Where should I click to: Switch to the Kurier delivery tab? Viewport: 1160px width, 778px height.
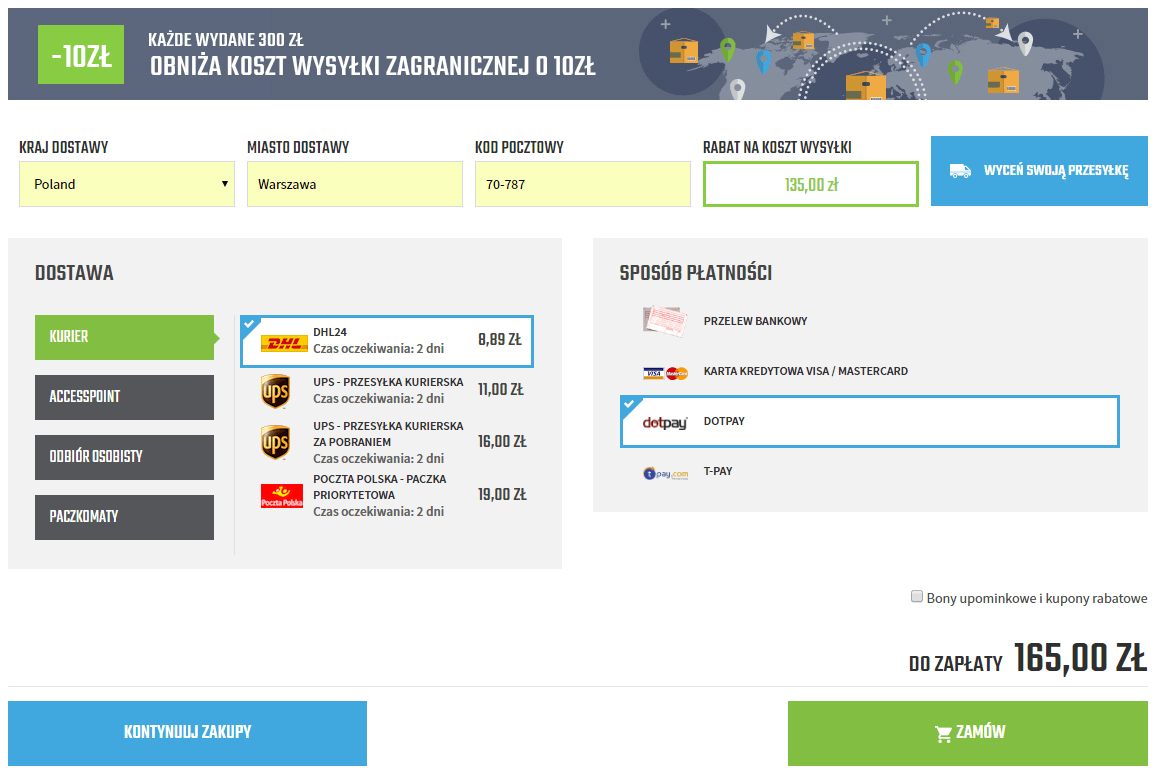coord(124,337)
